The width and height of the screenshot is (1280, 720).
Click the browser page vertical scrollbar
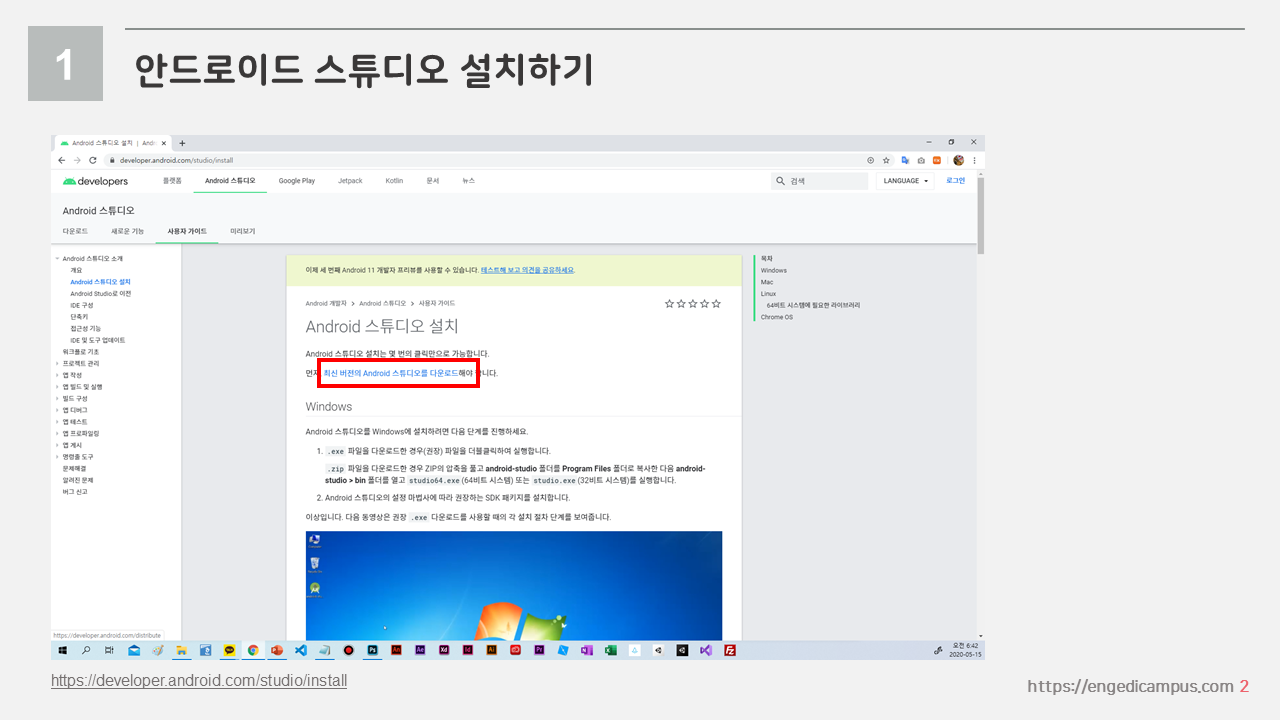(x=981, y=215)
